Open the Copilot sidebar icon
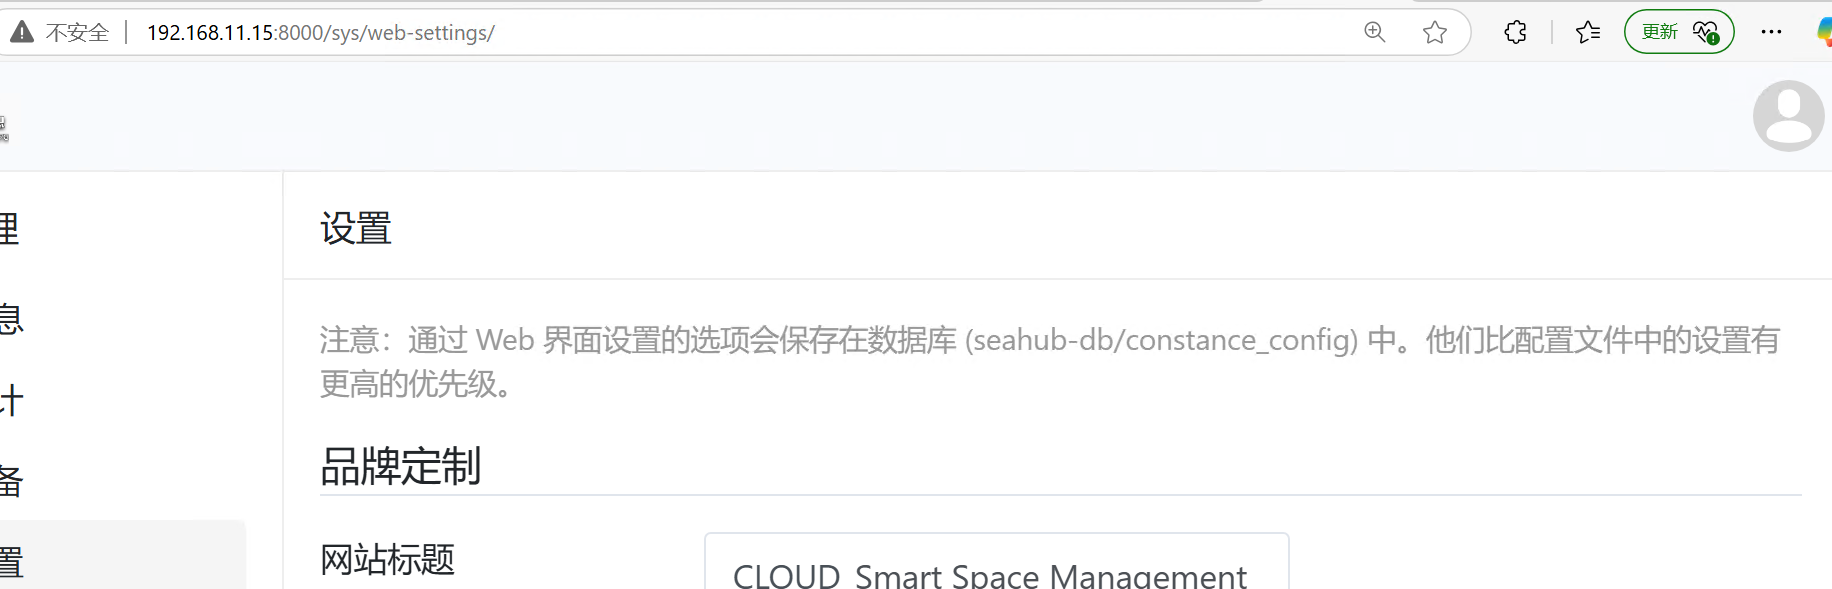 click(x=1824, y=32)
